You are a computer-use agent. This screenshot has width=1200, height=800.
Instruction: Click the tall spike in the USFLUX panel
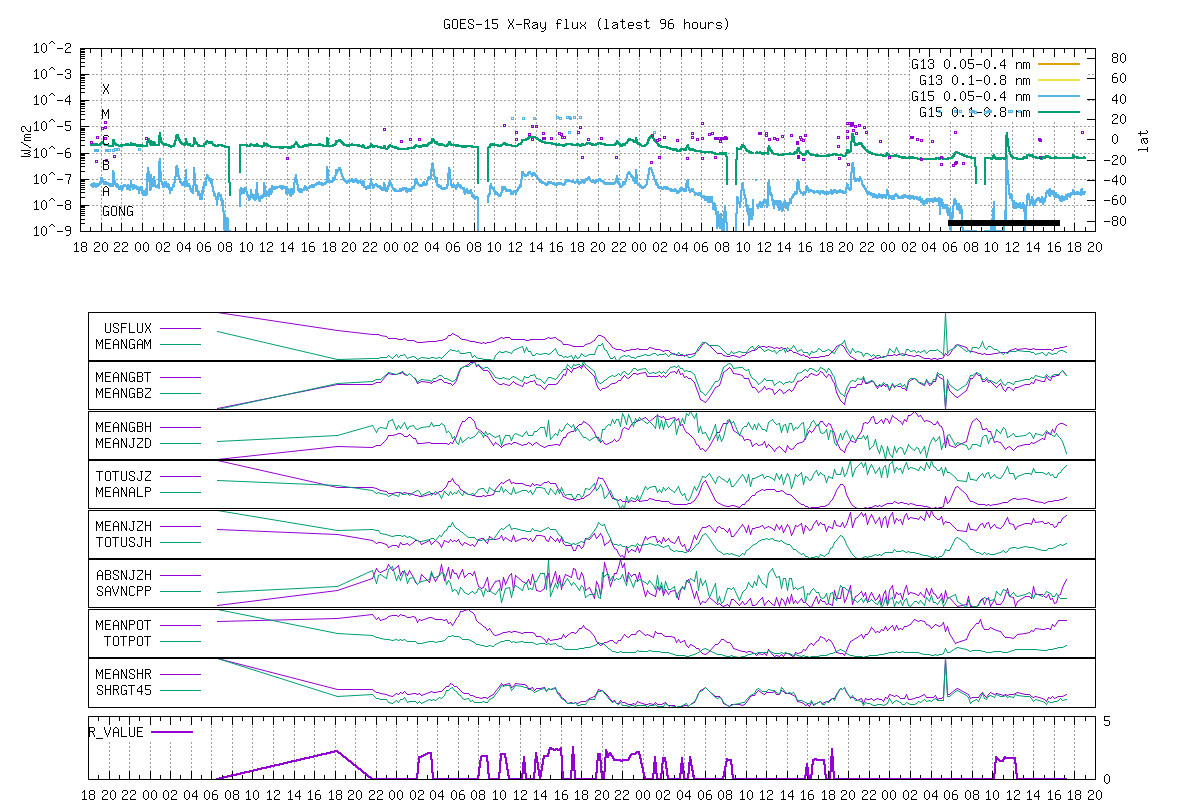tap(945, 335)
